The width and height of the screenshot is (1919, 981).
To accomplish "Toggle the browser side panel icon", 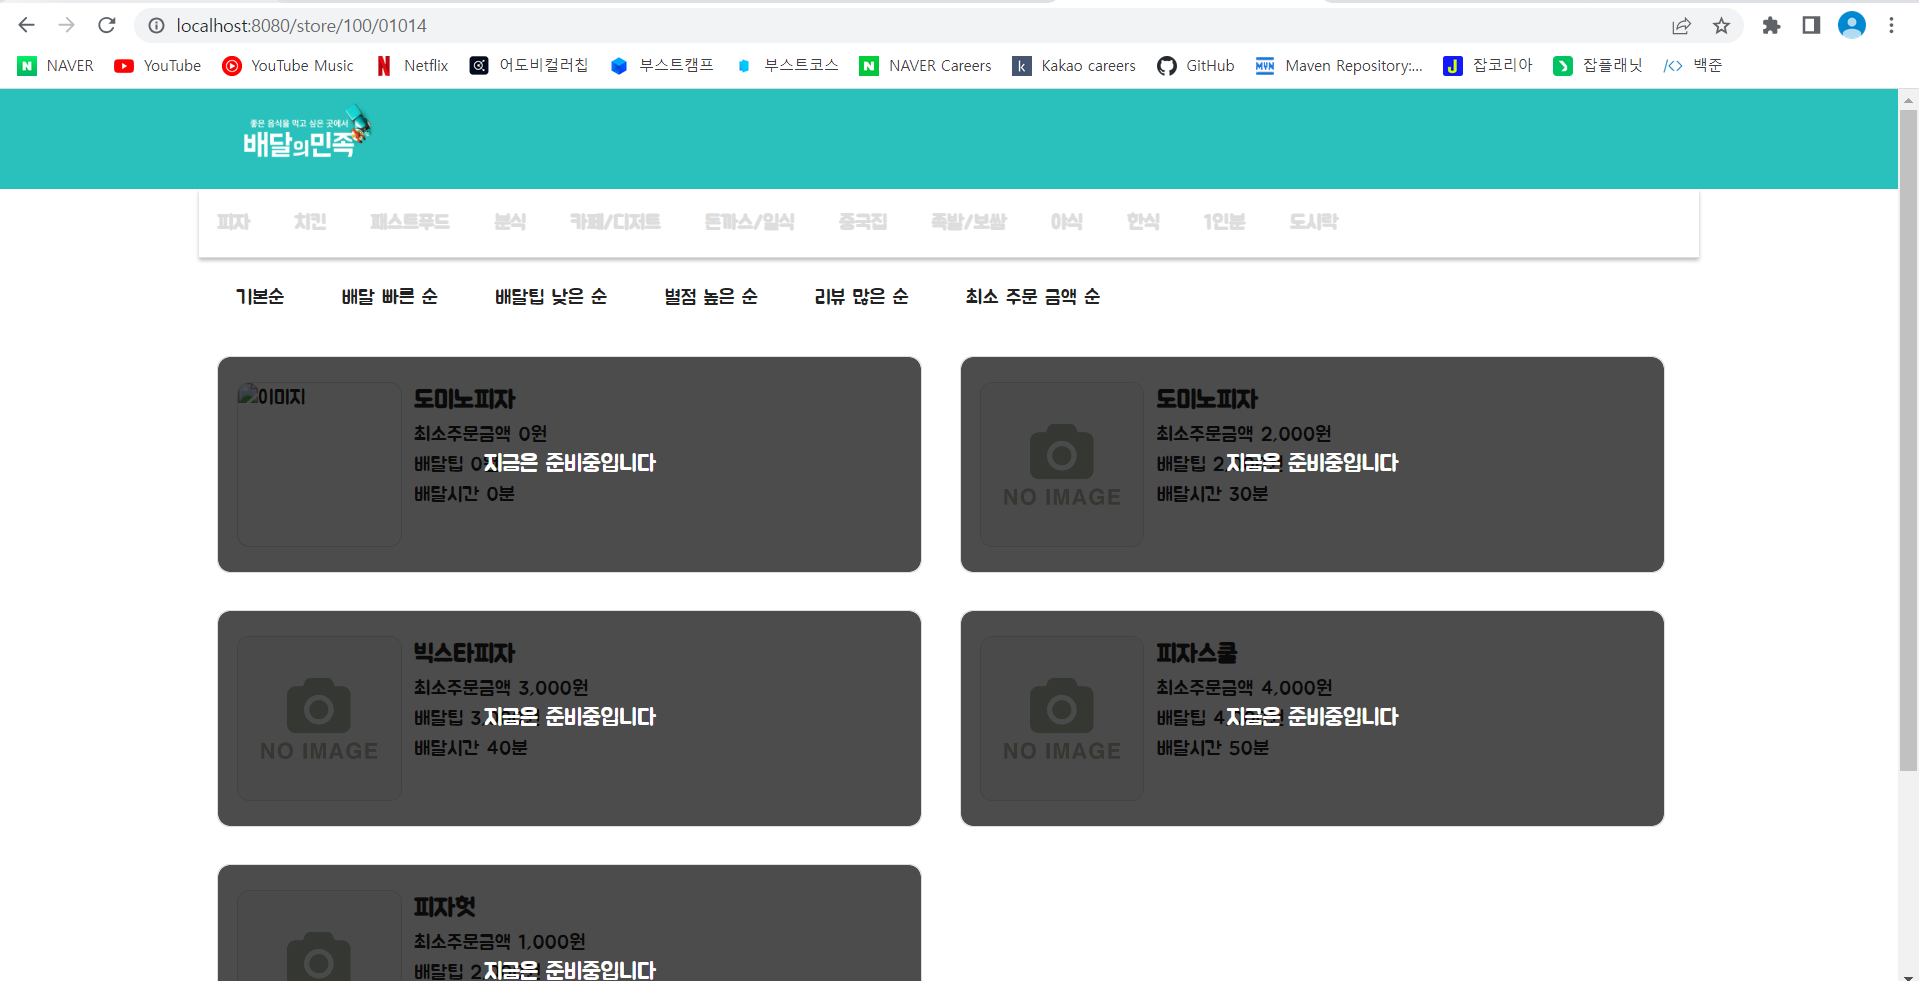I will click(1811, 25).
